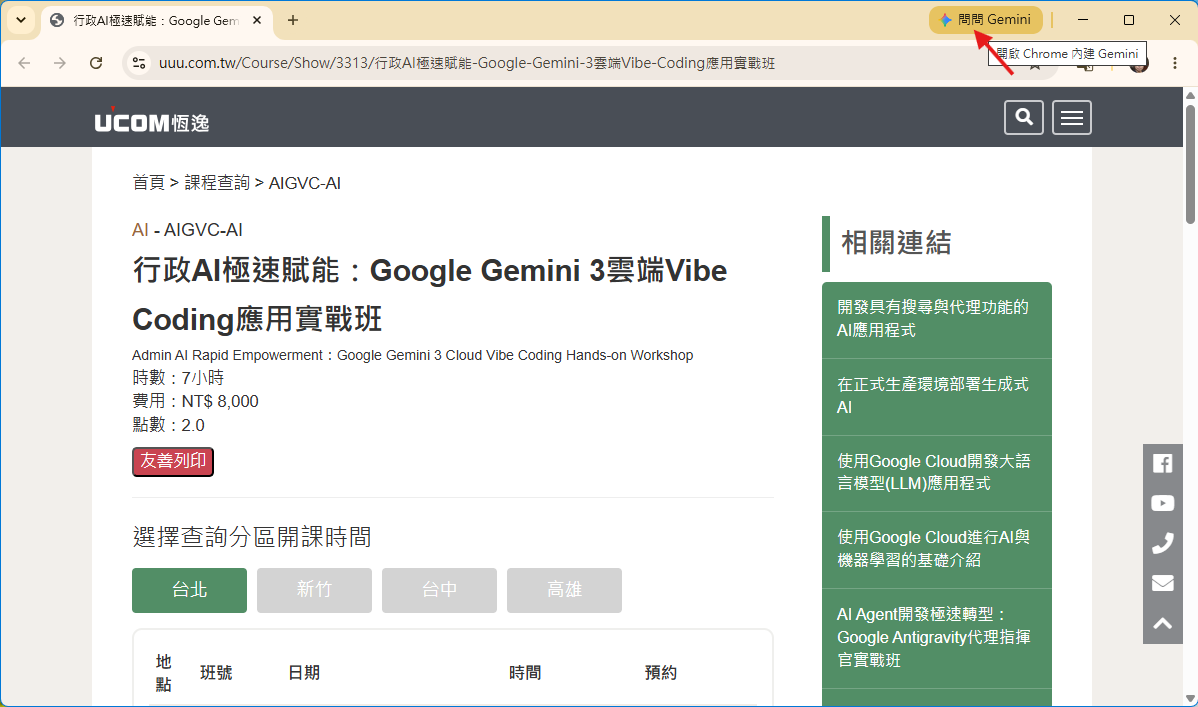Open 在正式生產環境部署生成式AI link
The image size is (1198, 707).
coord(937,396)
